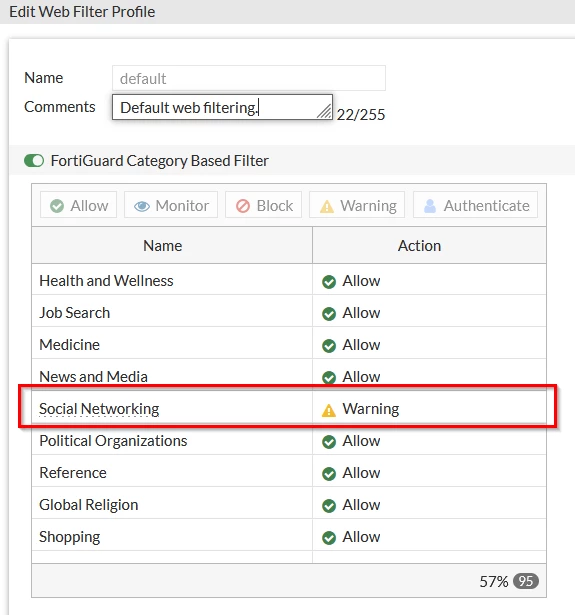Click the Allow action text for Reference

point(361,473)
